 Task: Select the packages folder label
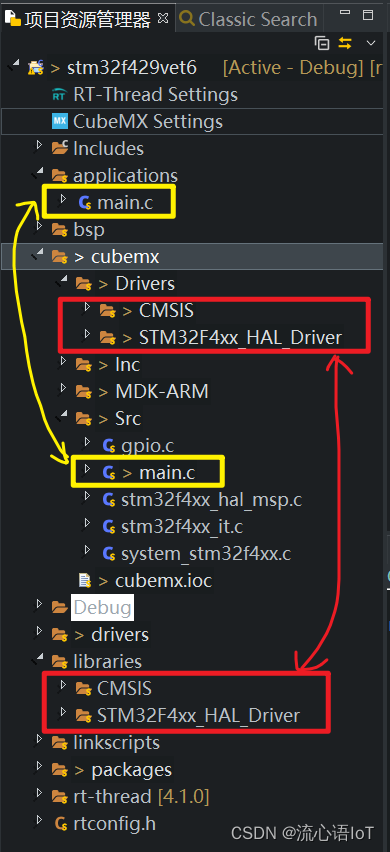point(131,770)
